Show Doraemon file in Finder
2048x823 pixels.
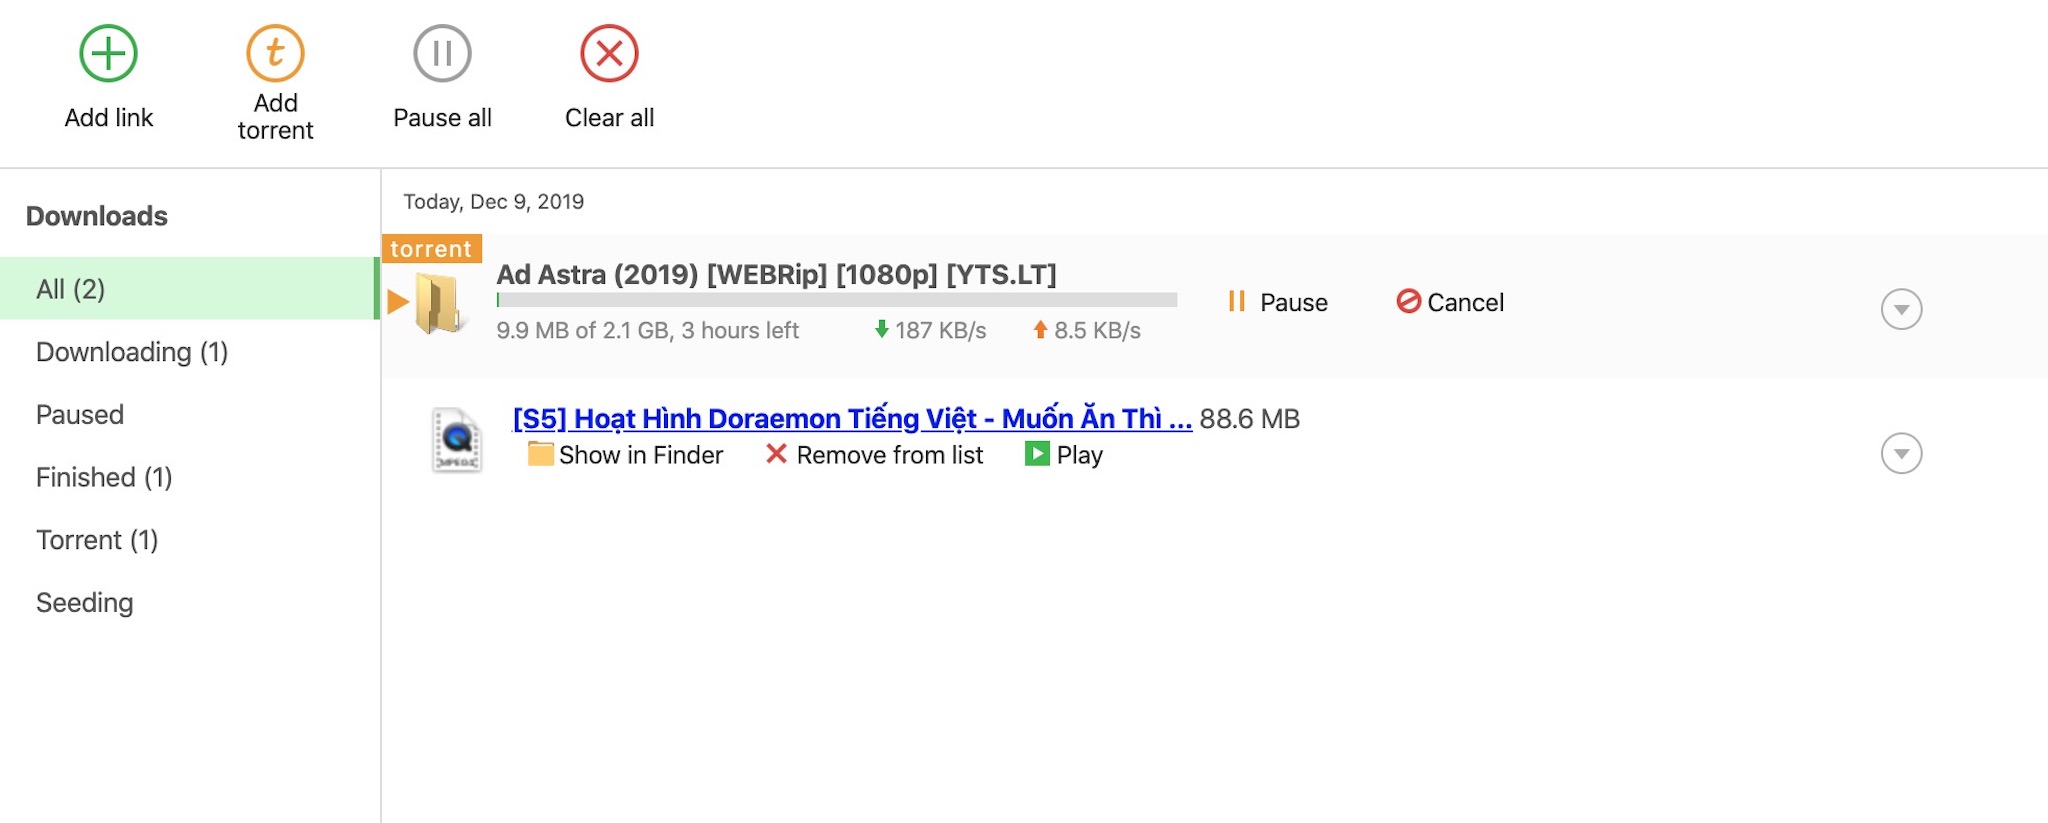click(625, 455)
